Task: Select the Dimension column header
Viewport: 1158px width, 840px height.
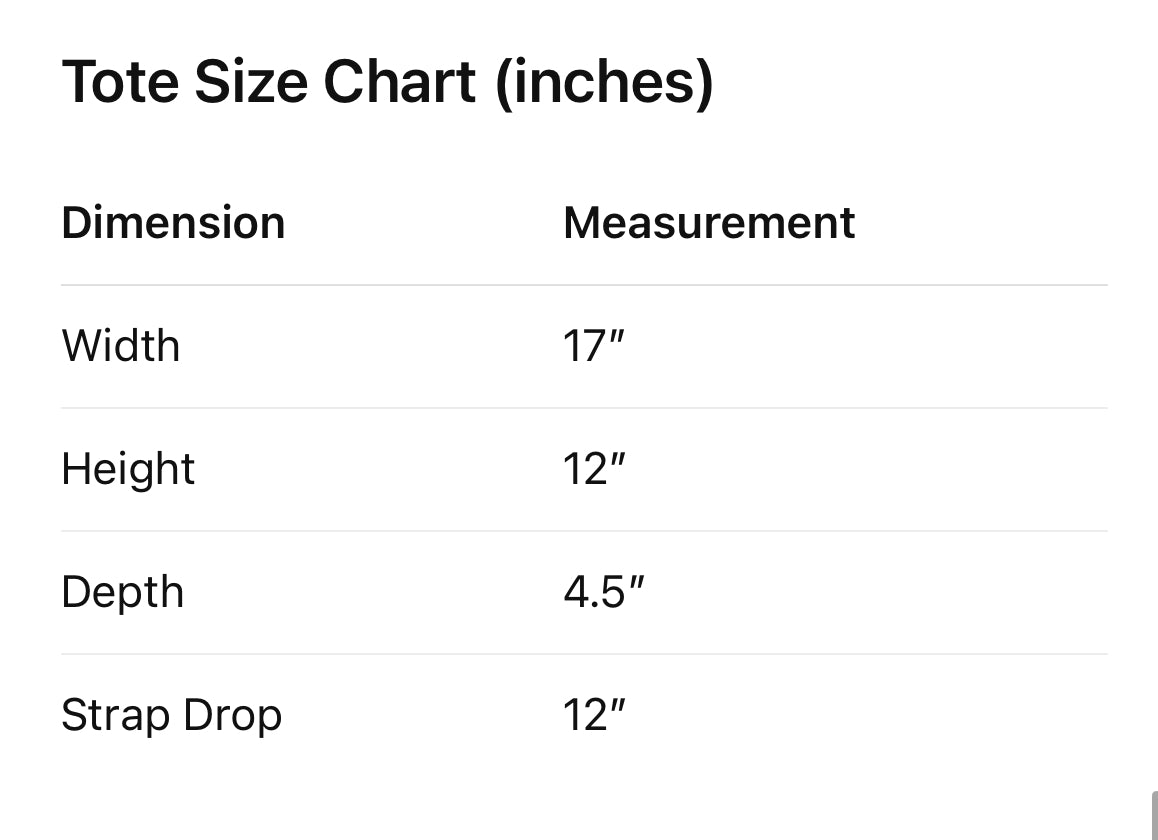Action: coord(173,222)
